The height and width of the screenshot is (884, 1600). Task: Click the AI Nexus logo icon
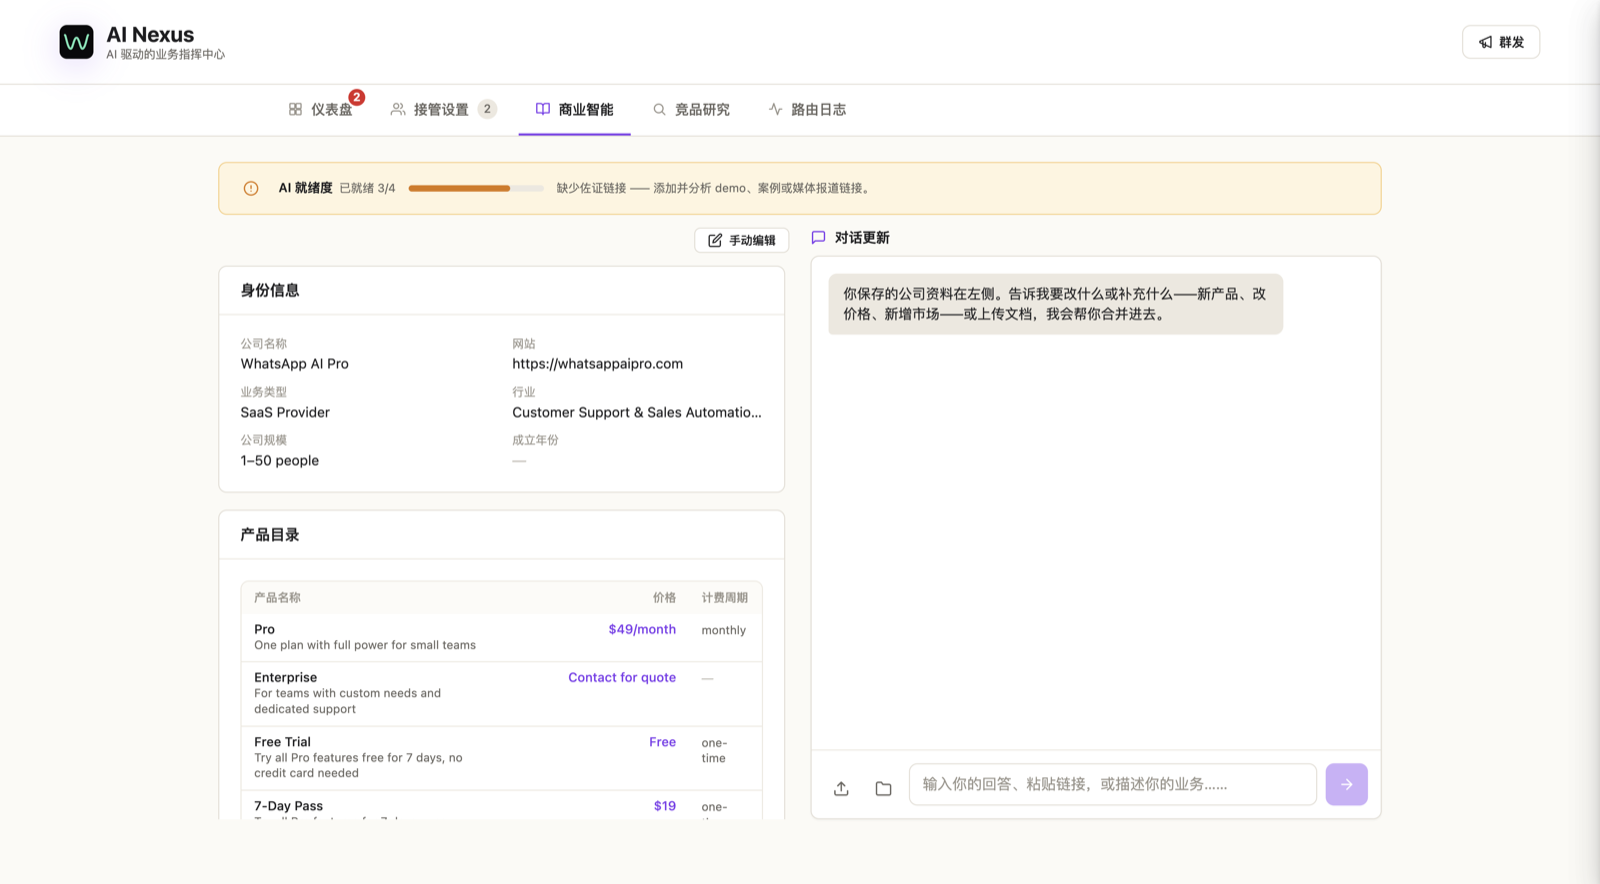[76, 42]
